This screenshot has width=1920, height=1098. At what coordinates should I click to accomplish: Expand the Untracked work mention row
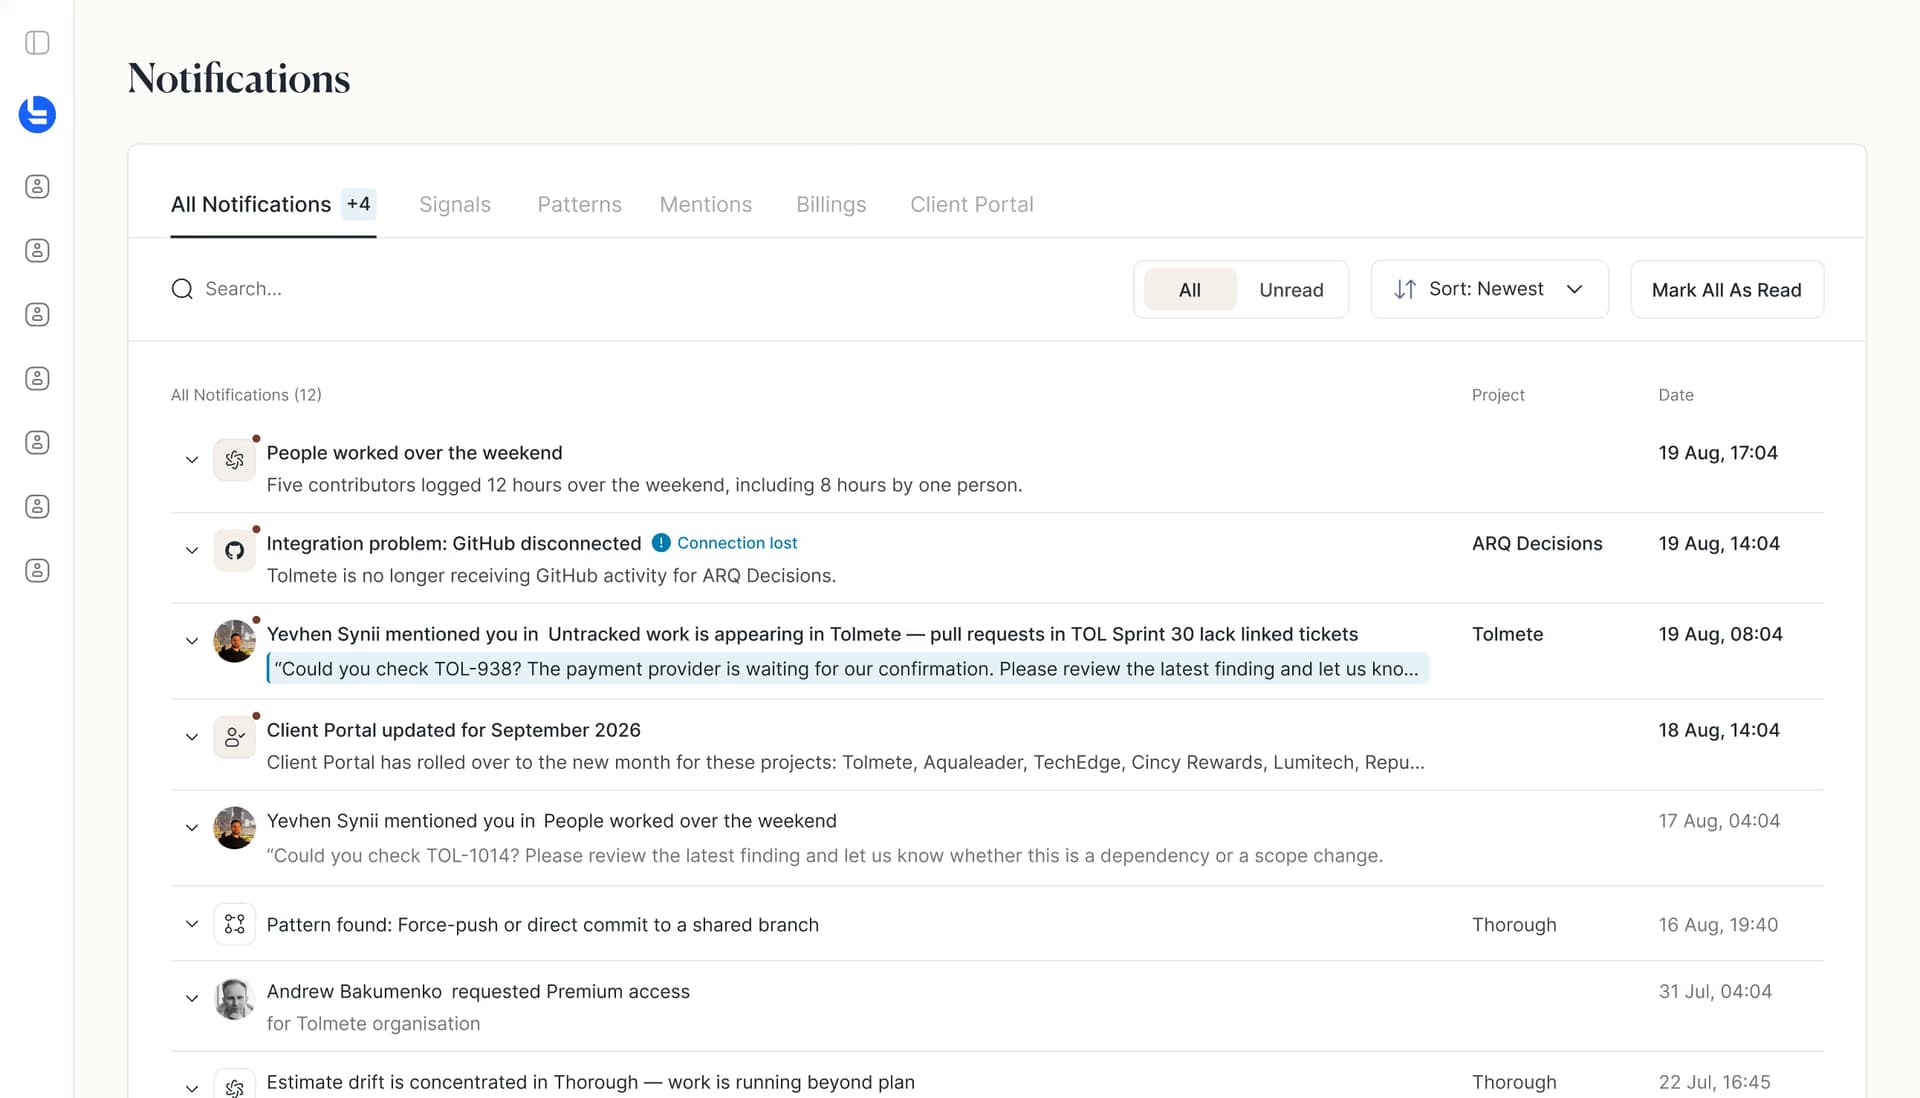(192, 641)
